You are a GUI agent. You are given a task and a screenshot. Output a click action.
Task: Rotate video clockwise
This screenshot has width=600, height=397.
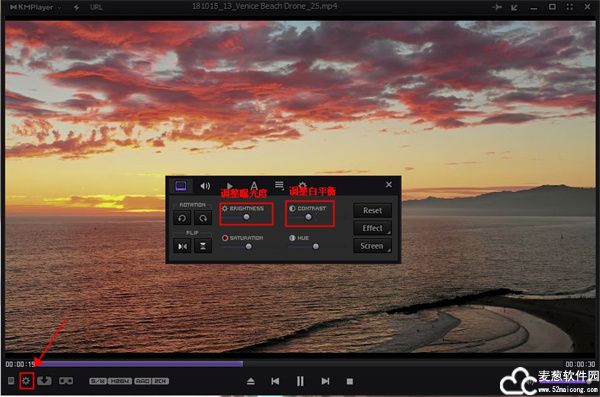[x=203, y=218]
